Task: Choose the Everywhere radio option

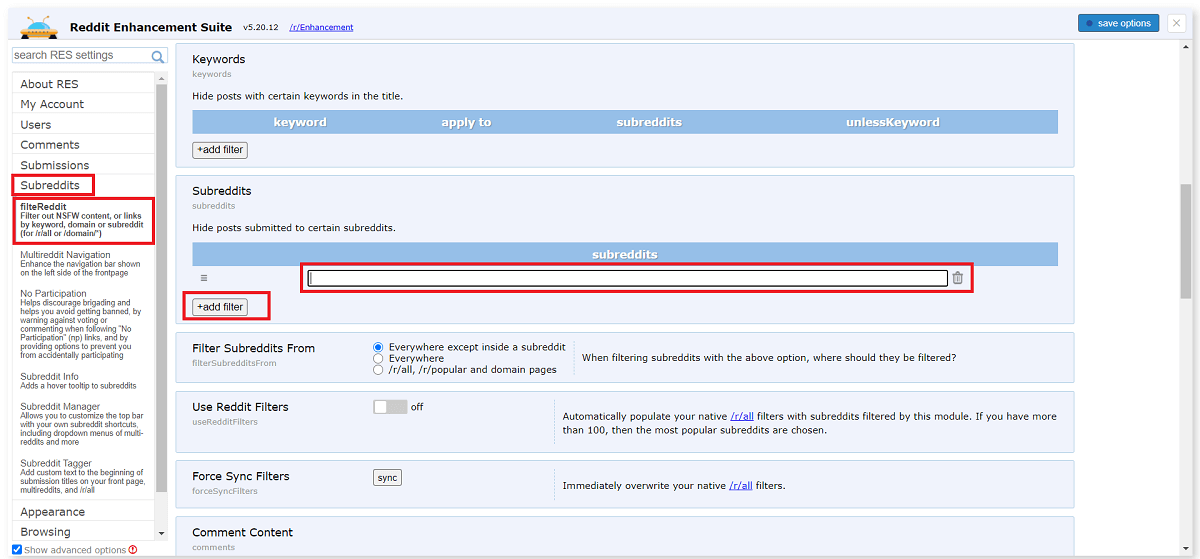Action: [378, 358]
